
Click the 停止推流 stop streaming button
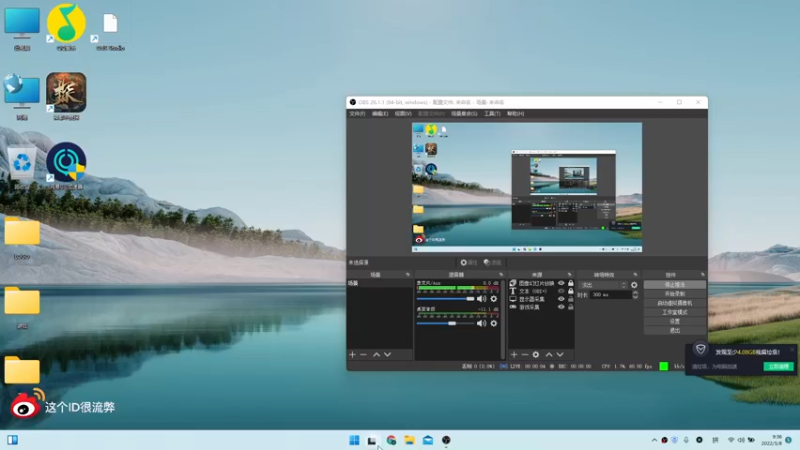click(674, 285)
